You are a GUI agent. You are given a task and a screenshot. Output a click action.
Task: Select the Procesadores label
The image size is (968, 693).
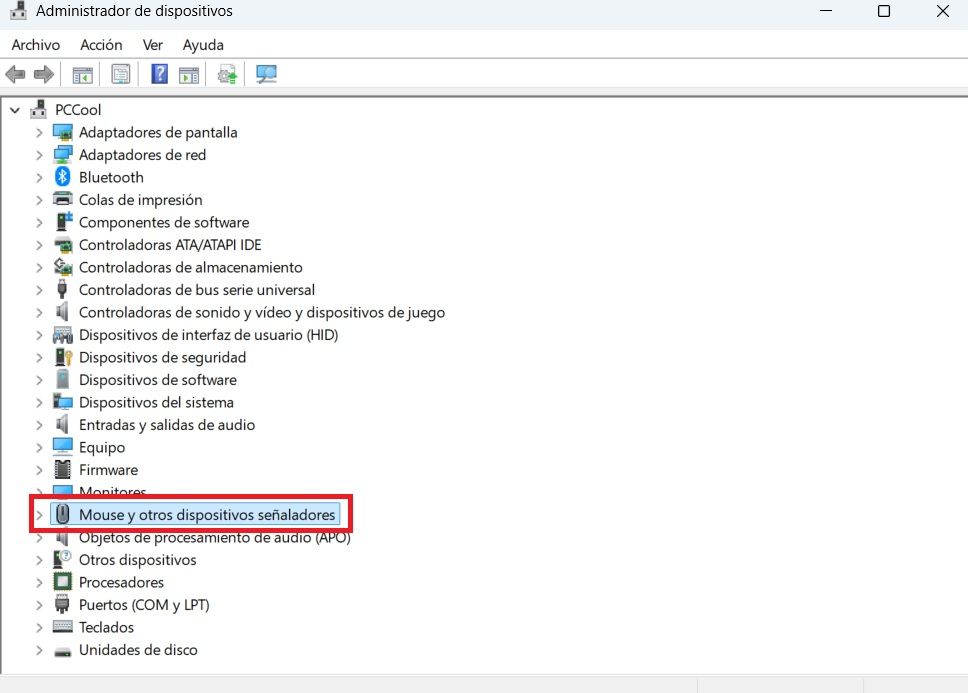point(122,582)
